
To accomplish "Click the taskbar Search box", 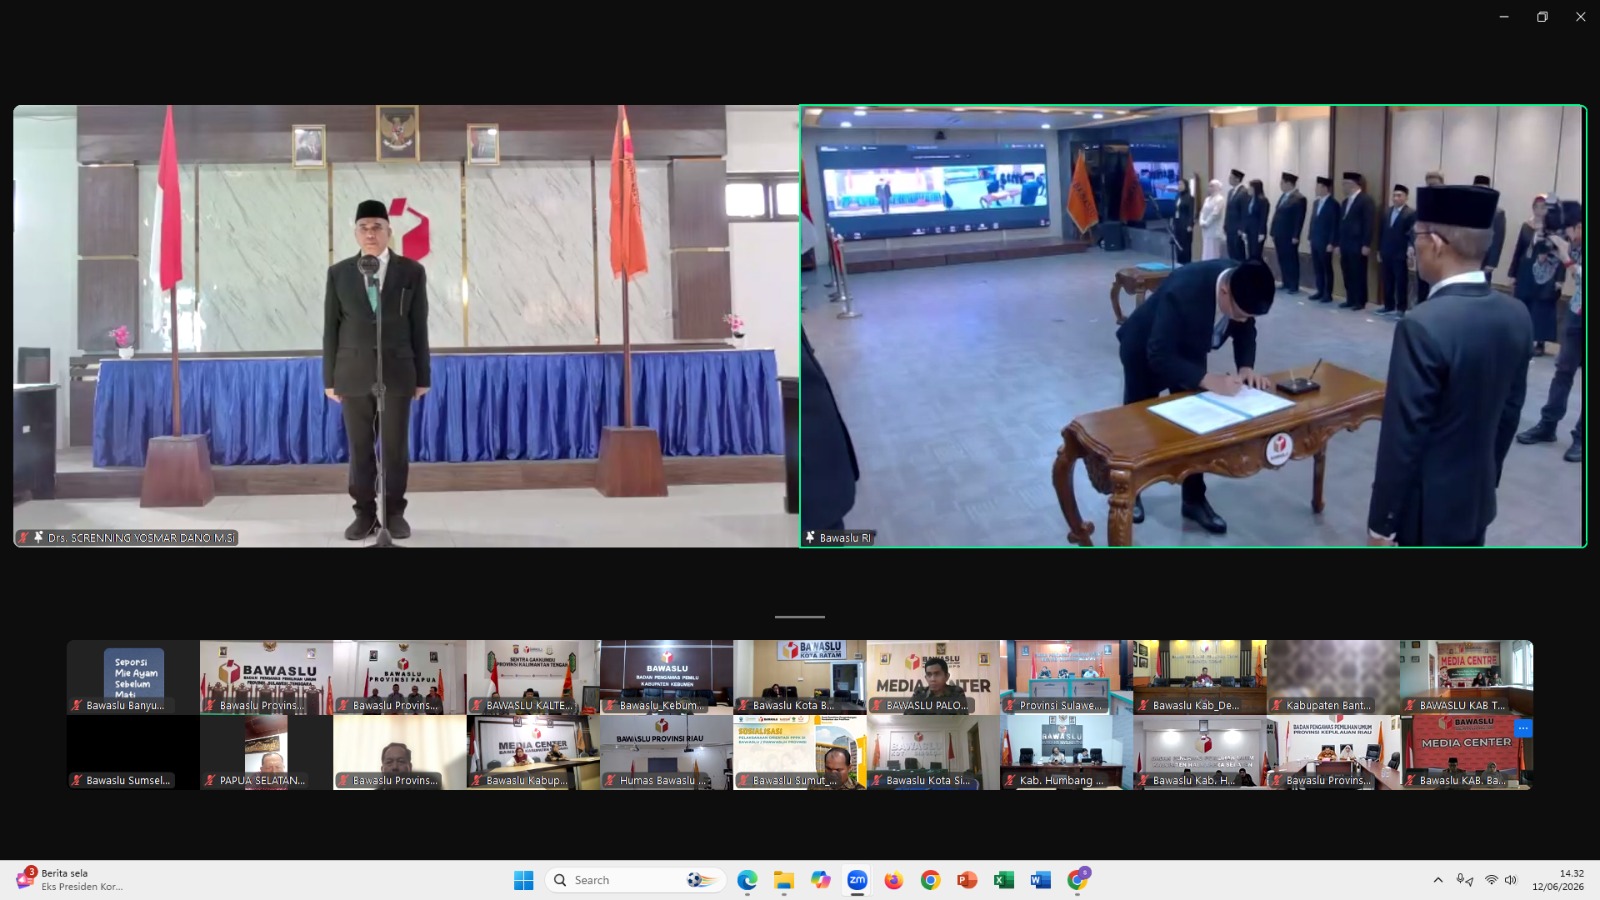I will click(x=635, y=880).
